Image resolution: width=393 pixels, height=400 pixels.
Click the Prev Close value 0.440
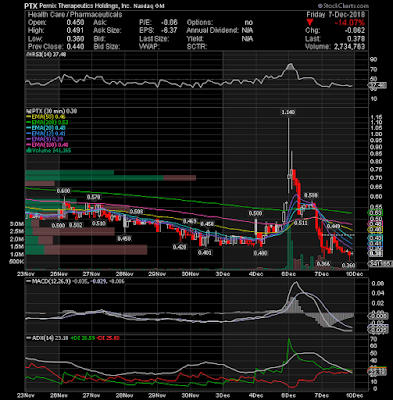click(x=75, y=47)
